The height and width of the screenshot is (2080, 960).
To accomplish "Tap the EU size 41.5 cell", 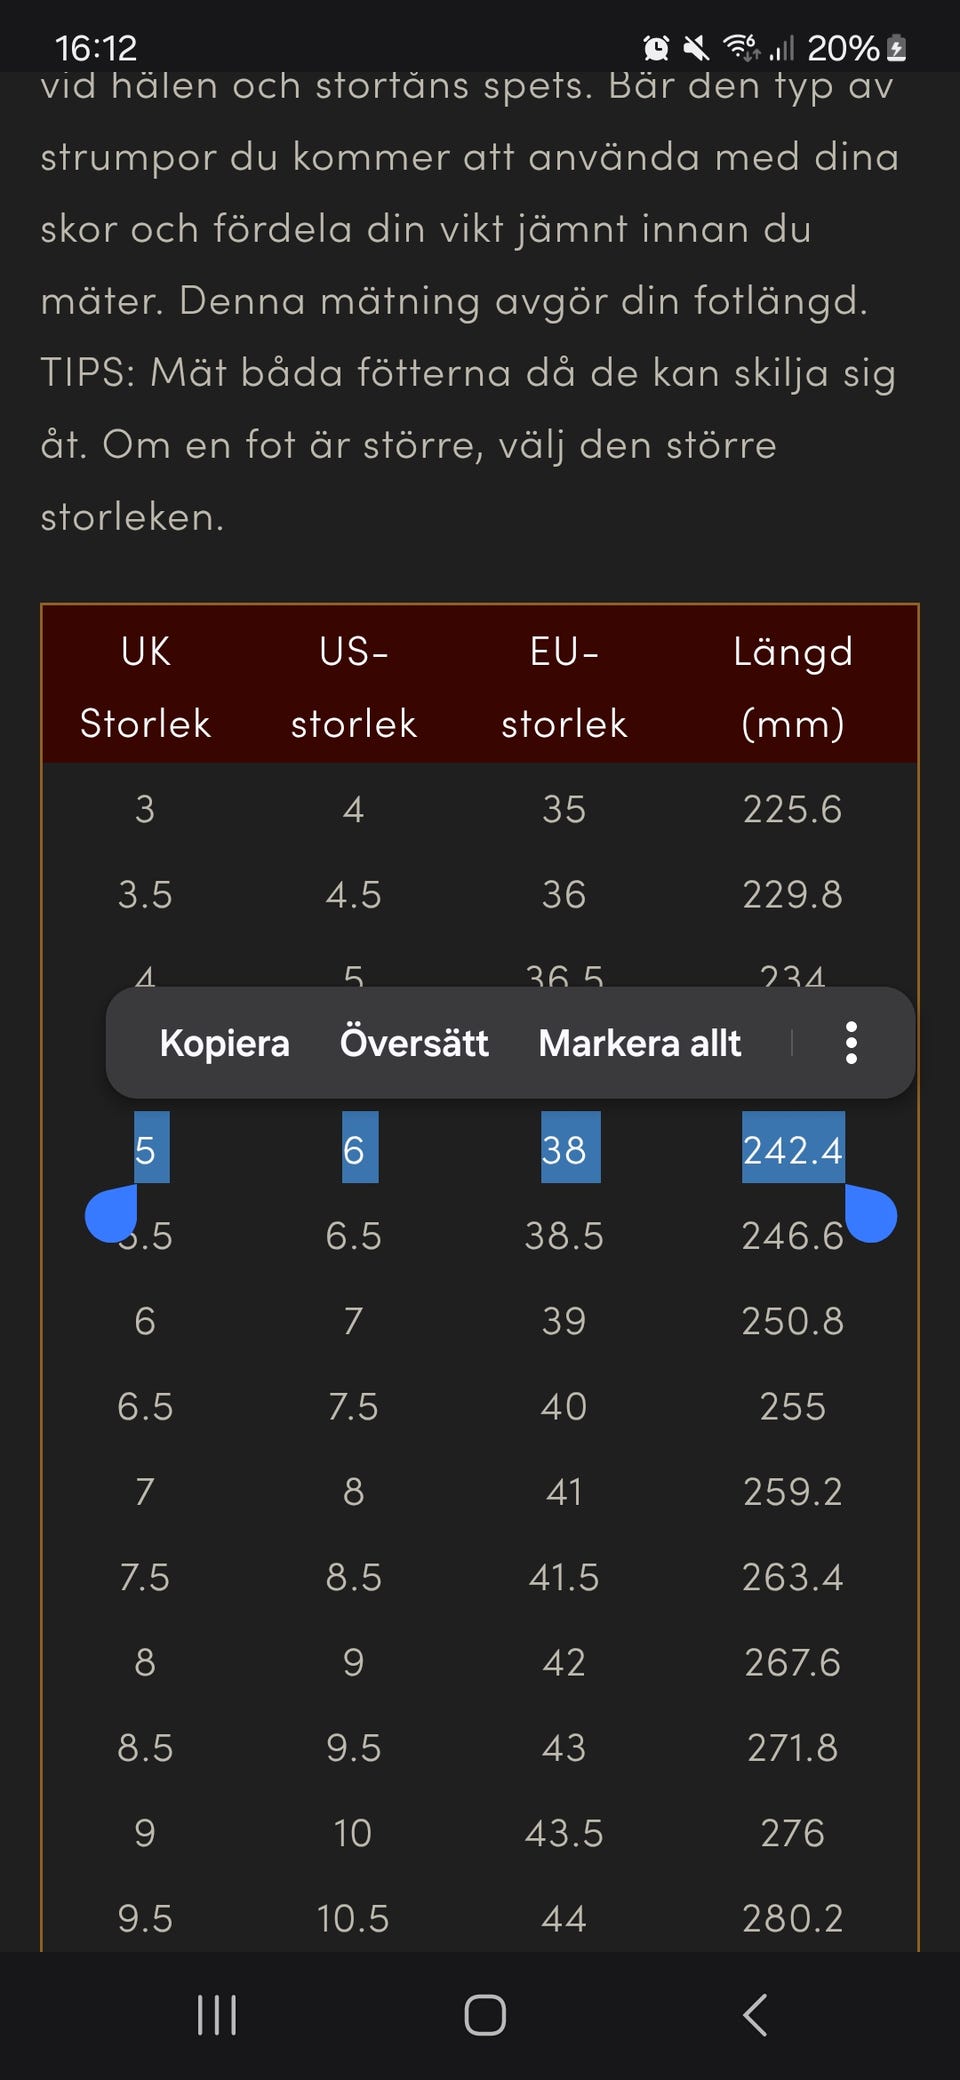I will pos(564,1577).
